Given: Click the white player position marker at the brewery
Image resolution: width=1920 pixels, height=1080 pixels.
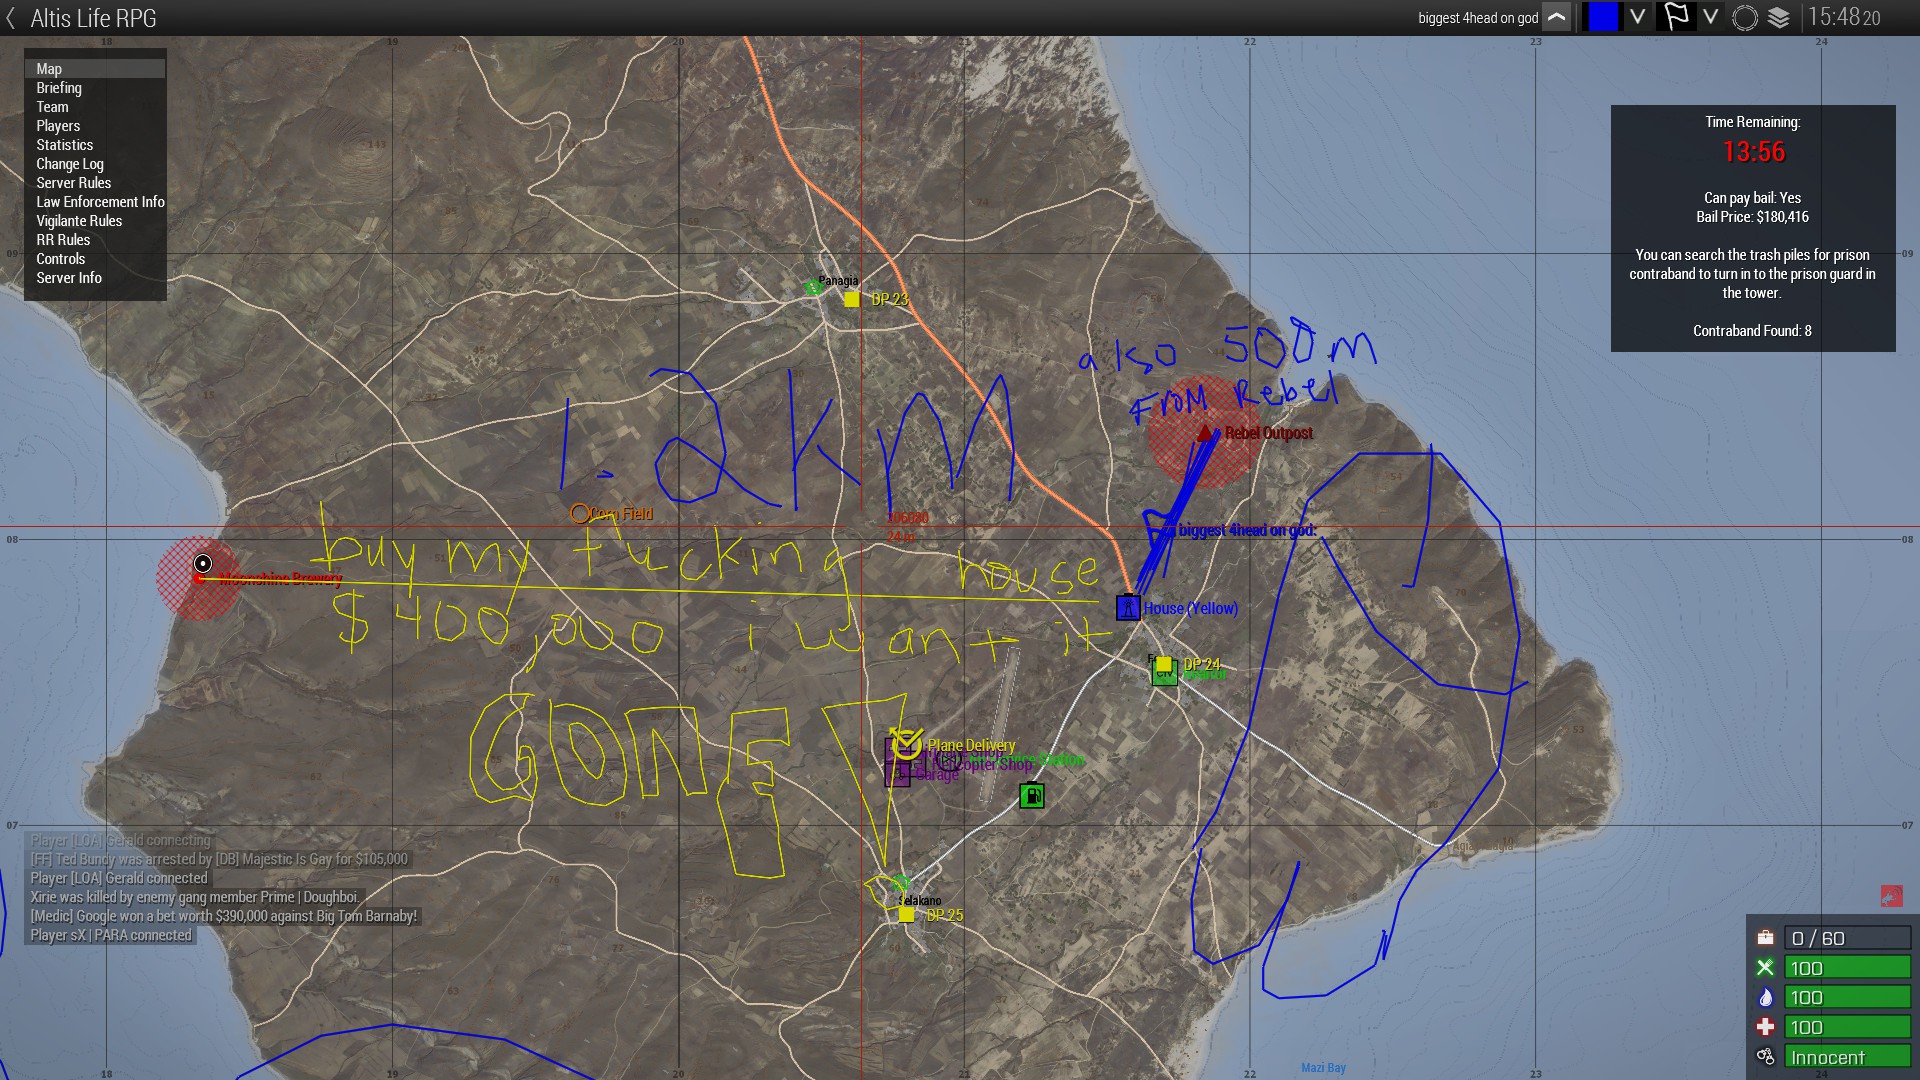Looking at the screenshot, I should coord(203,563).
